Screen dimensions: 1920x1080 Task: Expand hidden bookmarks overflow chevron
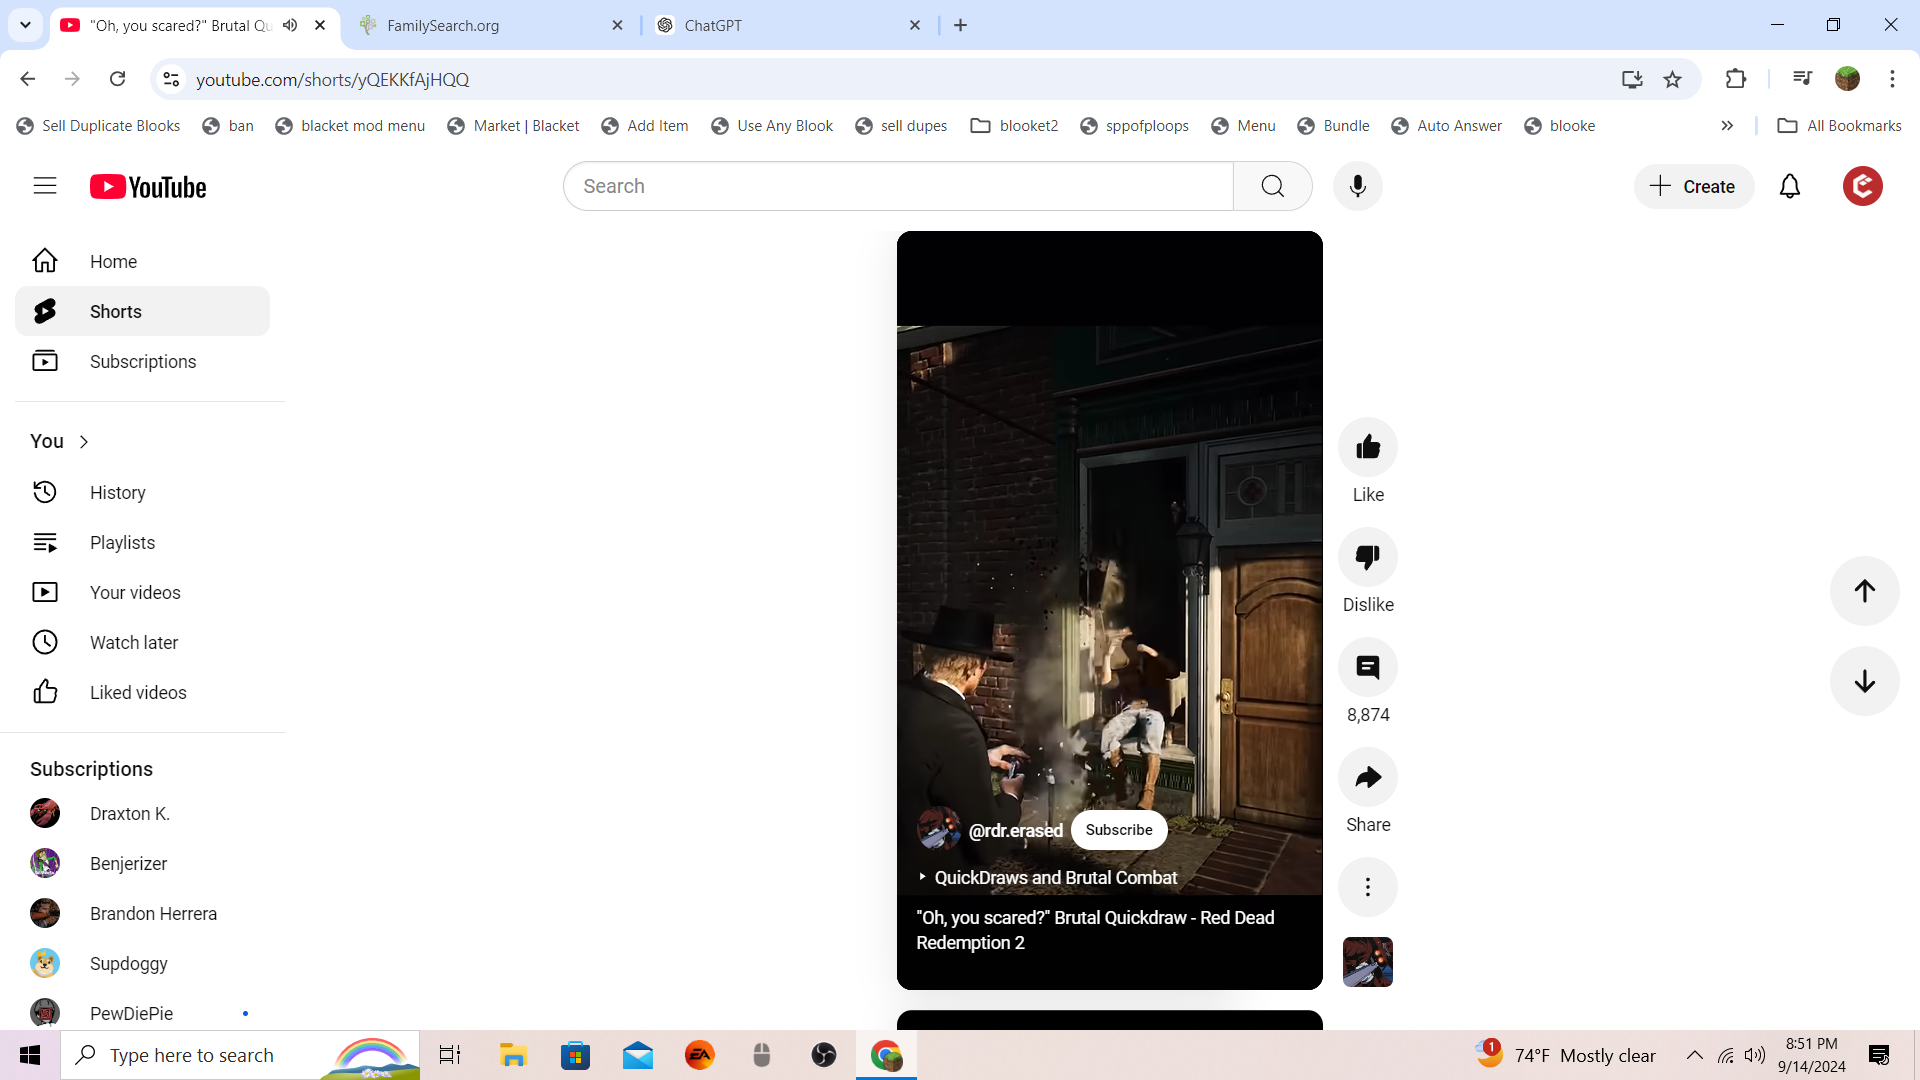pos(1727,126)
